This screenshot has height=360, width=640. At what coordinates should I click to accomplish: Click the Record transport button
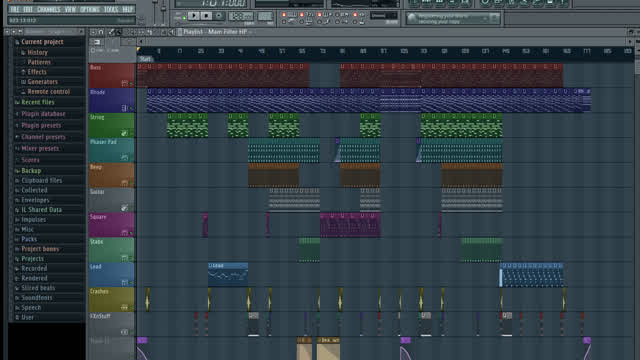(x=219, y=16)
